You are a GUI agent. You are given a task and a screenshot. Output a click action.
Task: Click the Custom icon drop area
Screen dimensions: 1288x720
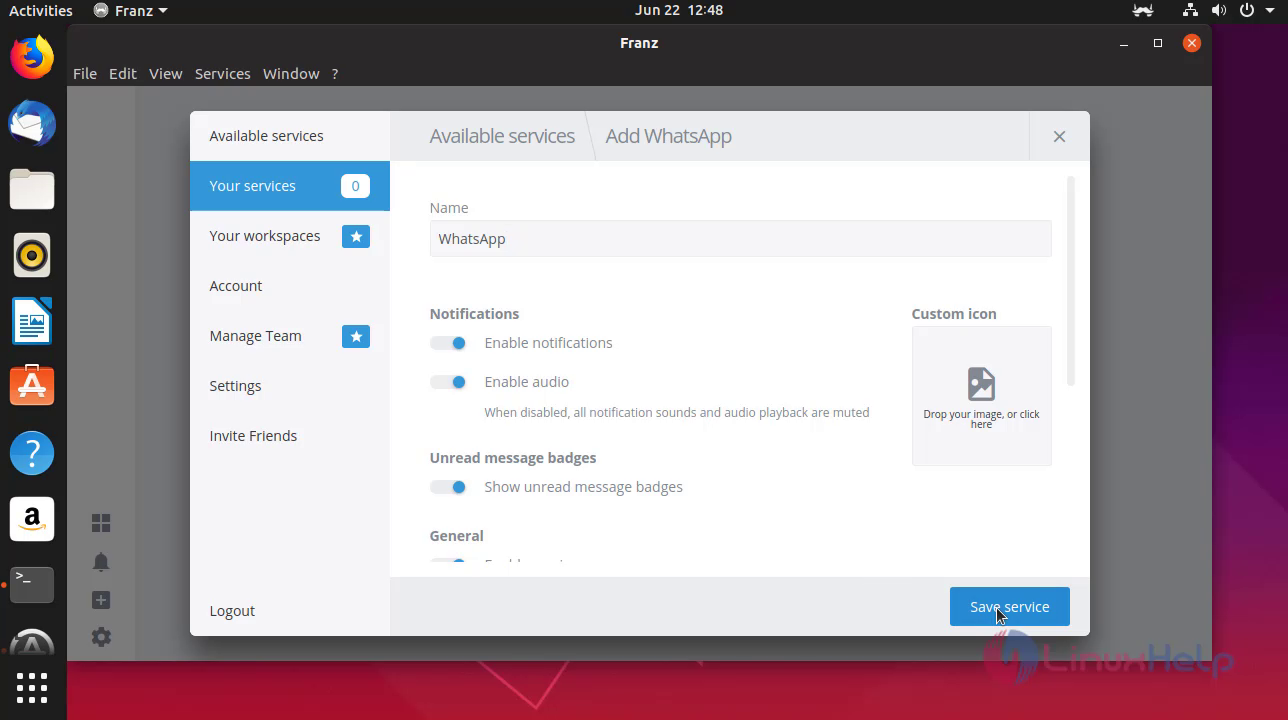pyautogui.click(x=981, y=396)
